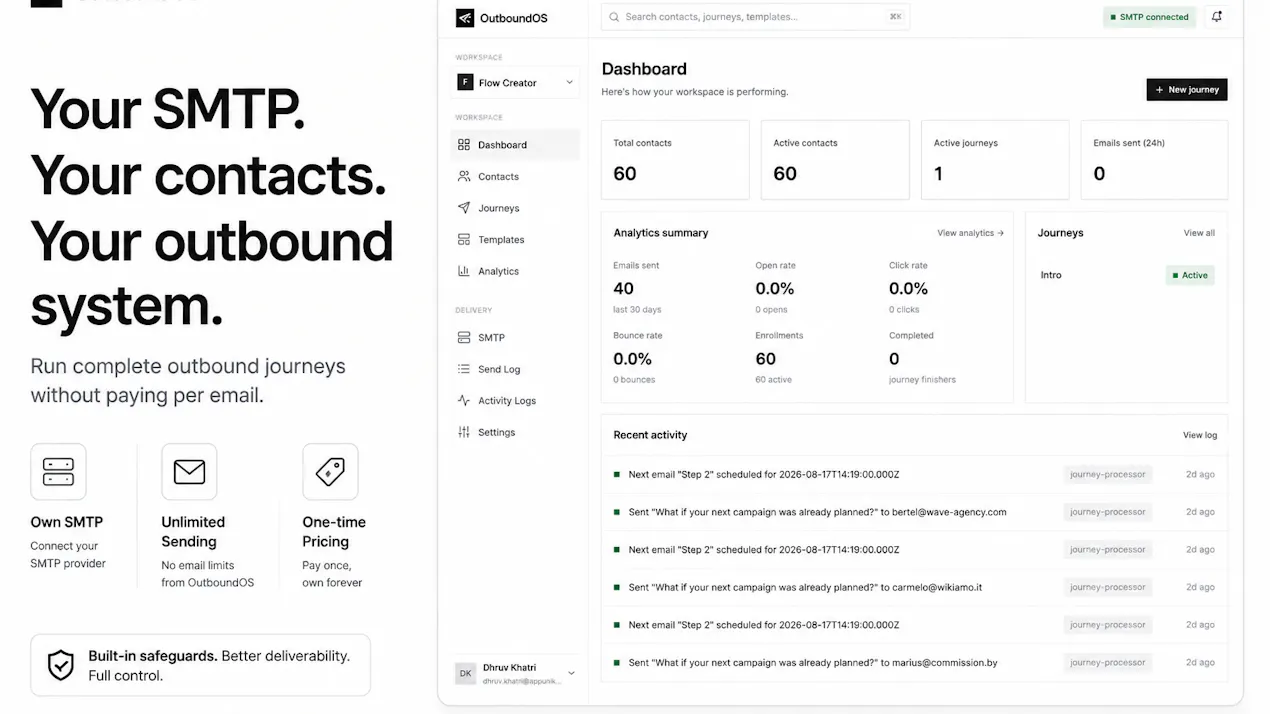This screenshot has height=714, width=1270.
Task: Focus the search contacts, journeys, templates field
Action: tap(755, 17)
